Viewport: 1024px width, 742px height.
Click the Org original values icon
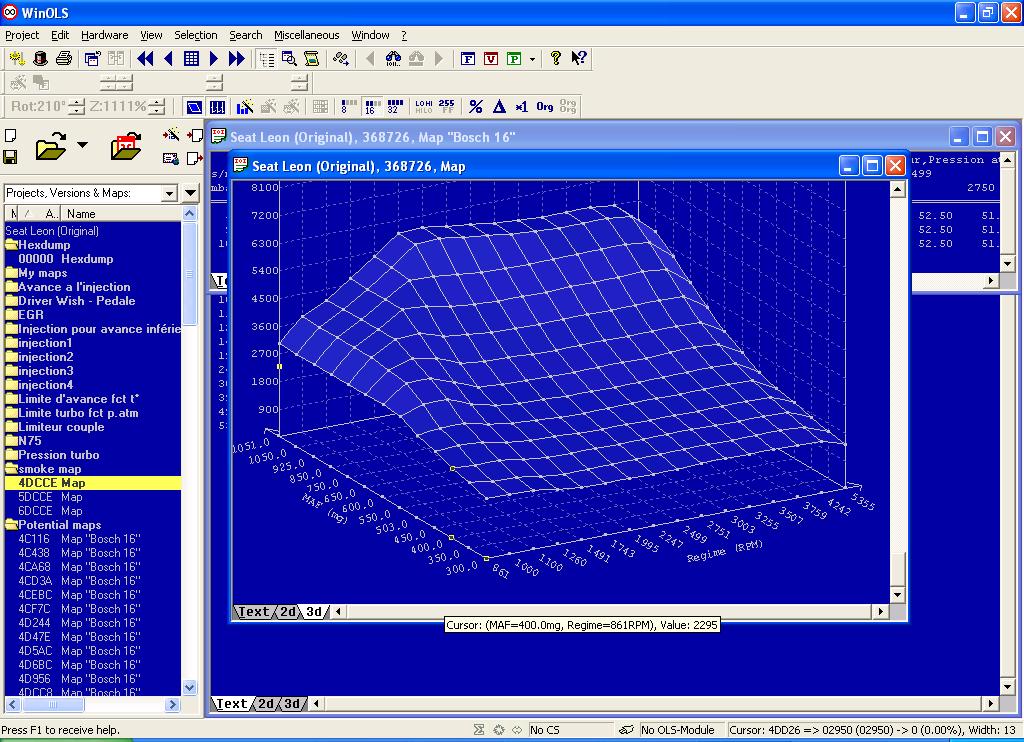pos(545,106)
